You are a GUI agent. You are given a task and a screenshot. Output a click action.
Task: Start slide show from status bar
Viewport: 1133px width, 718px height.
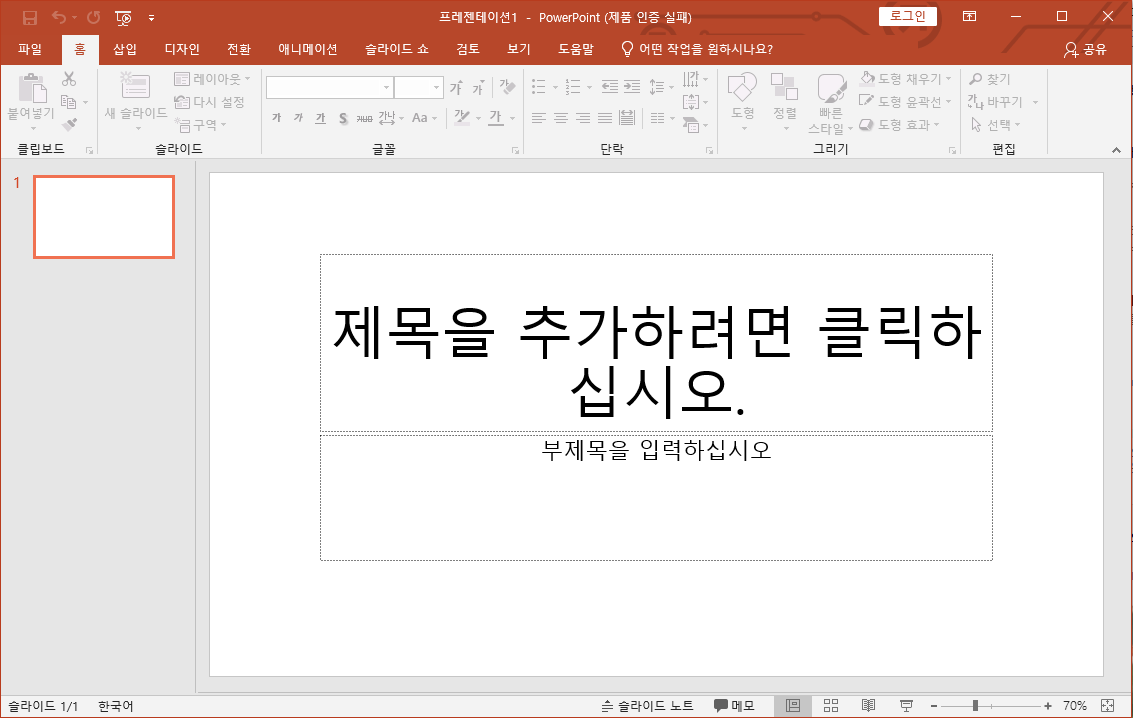pos(906,706)
